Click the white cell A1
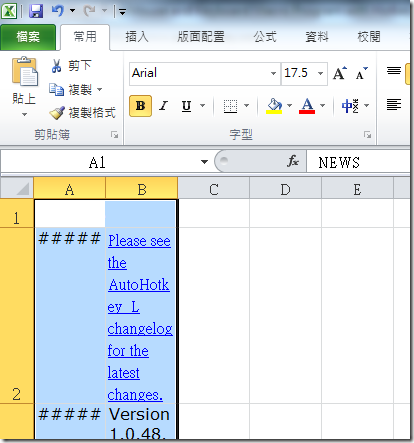Image resolution: width=414 pixels, height=443 pixels. coord(70,214)
